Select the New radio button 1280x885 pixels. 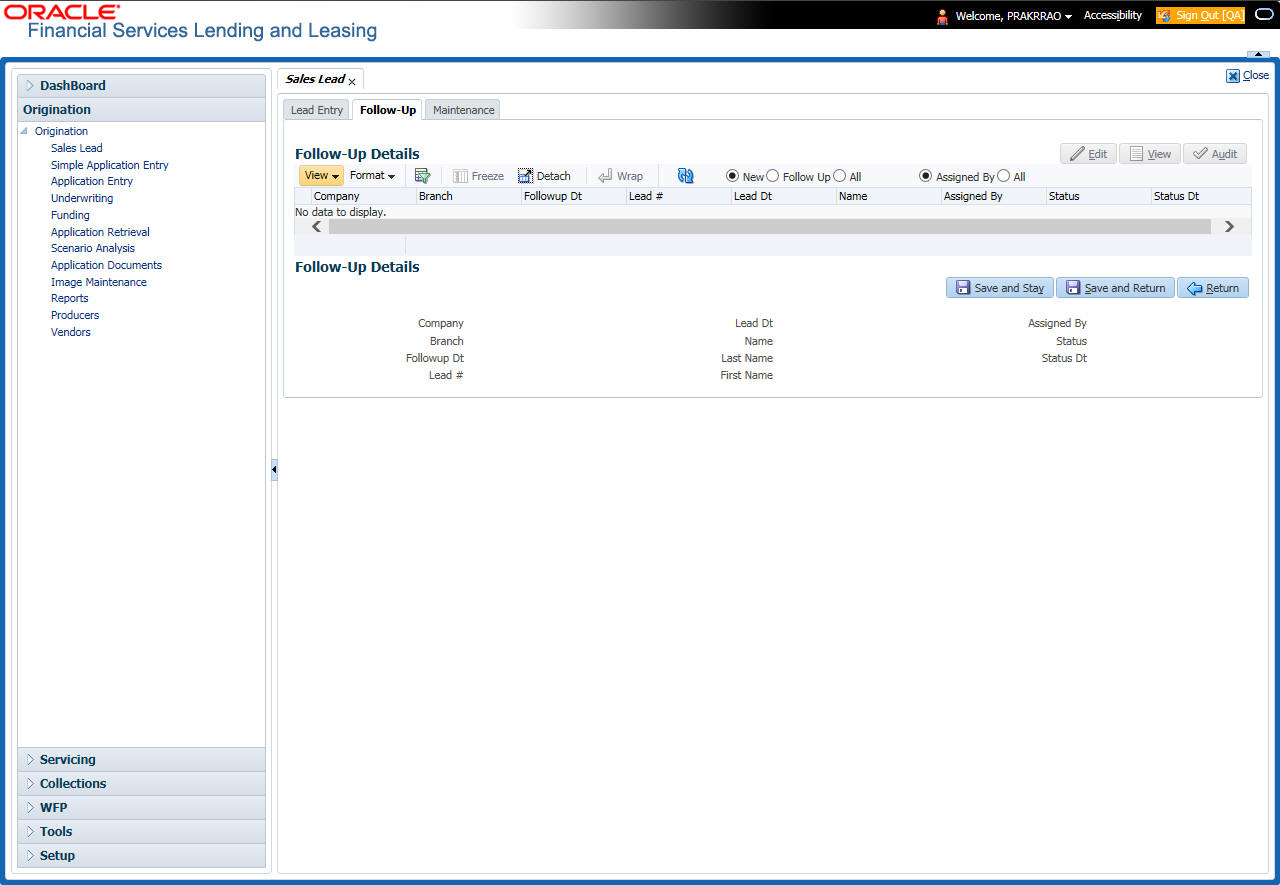(733, 176)
